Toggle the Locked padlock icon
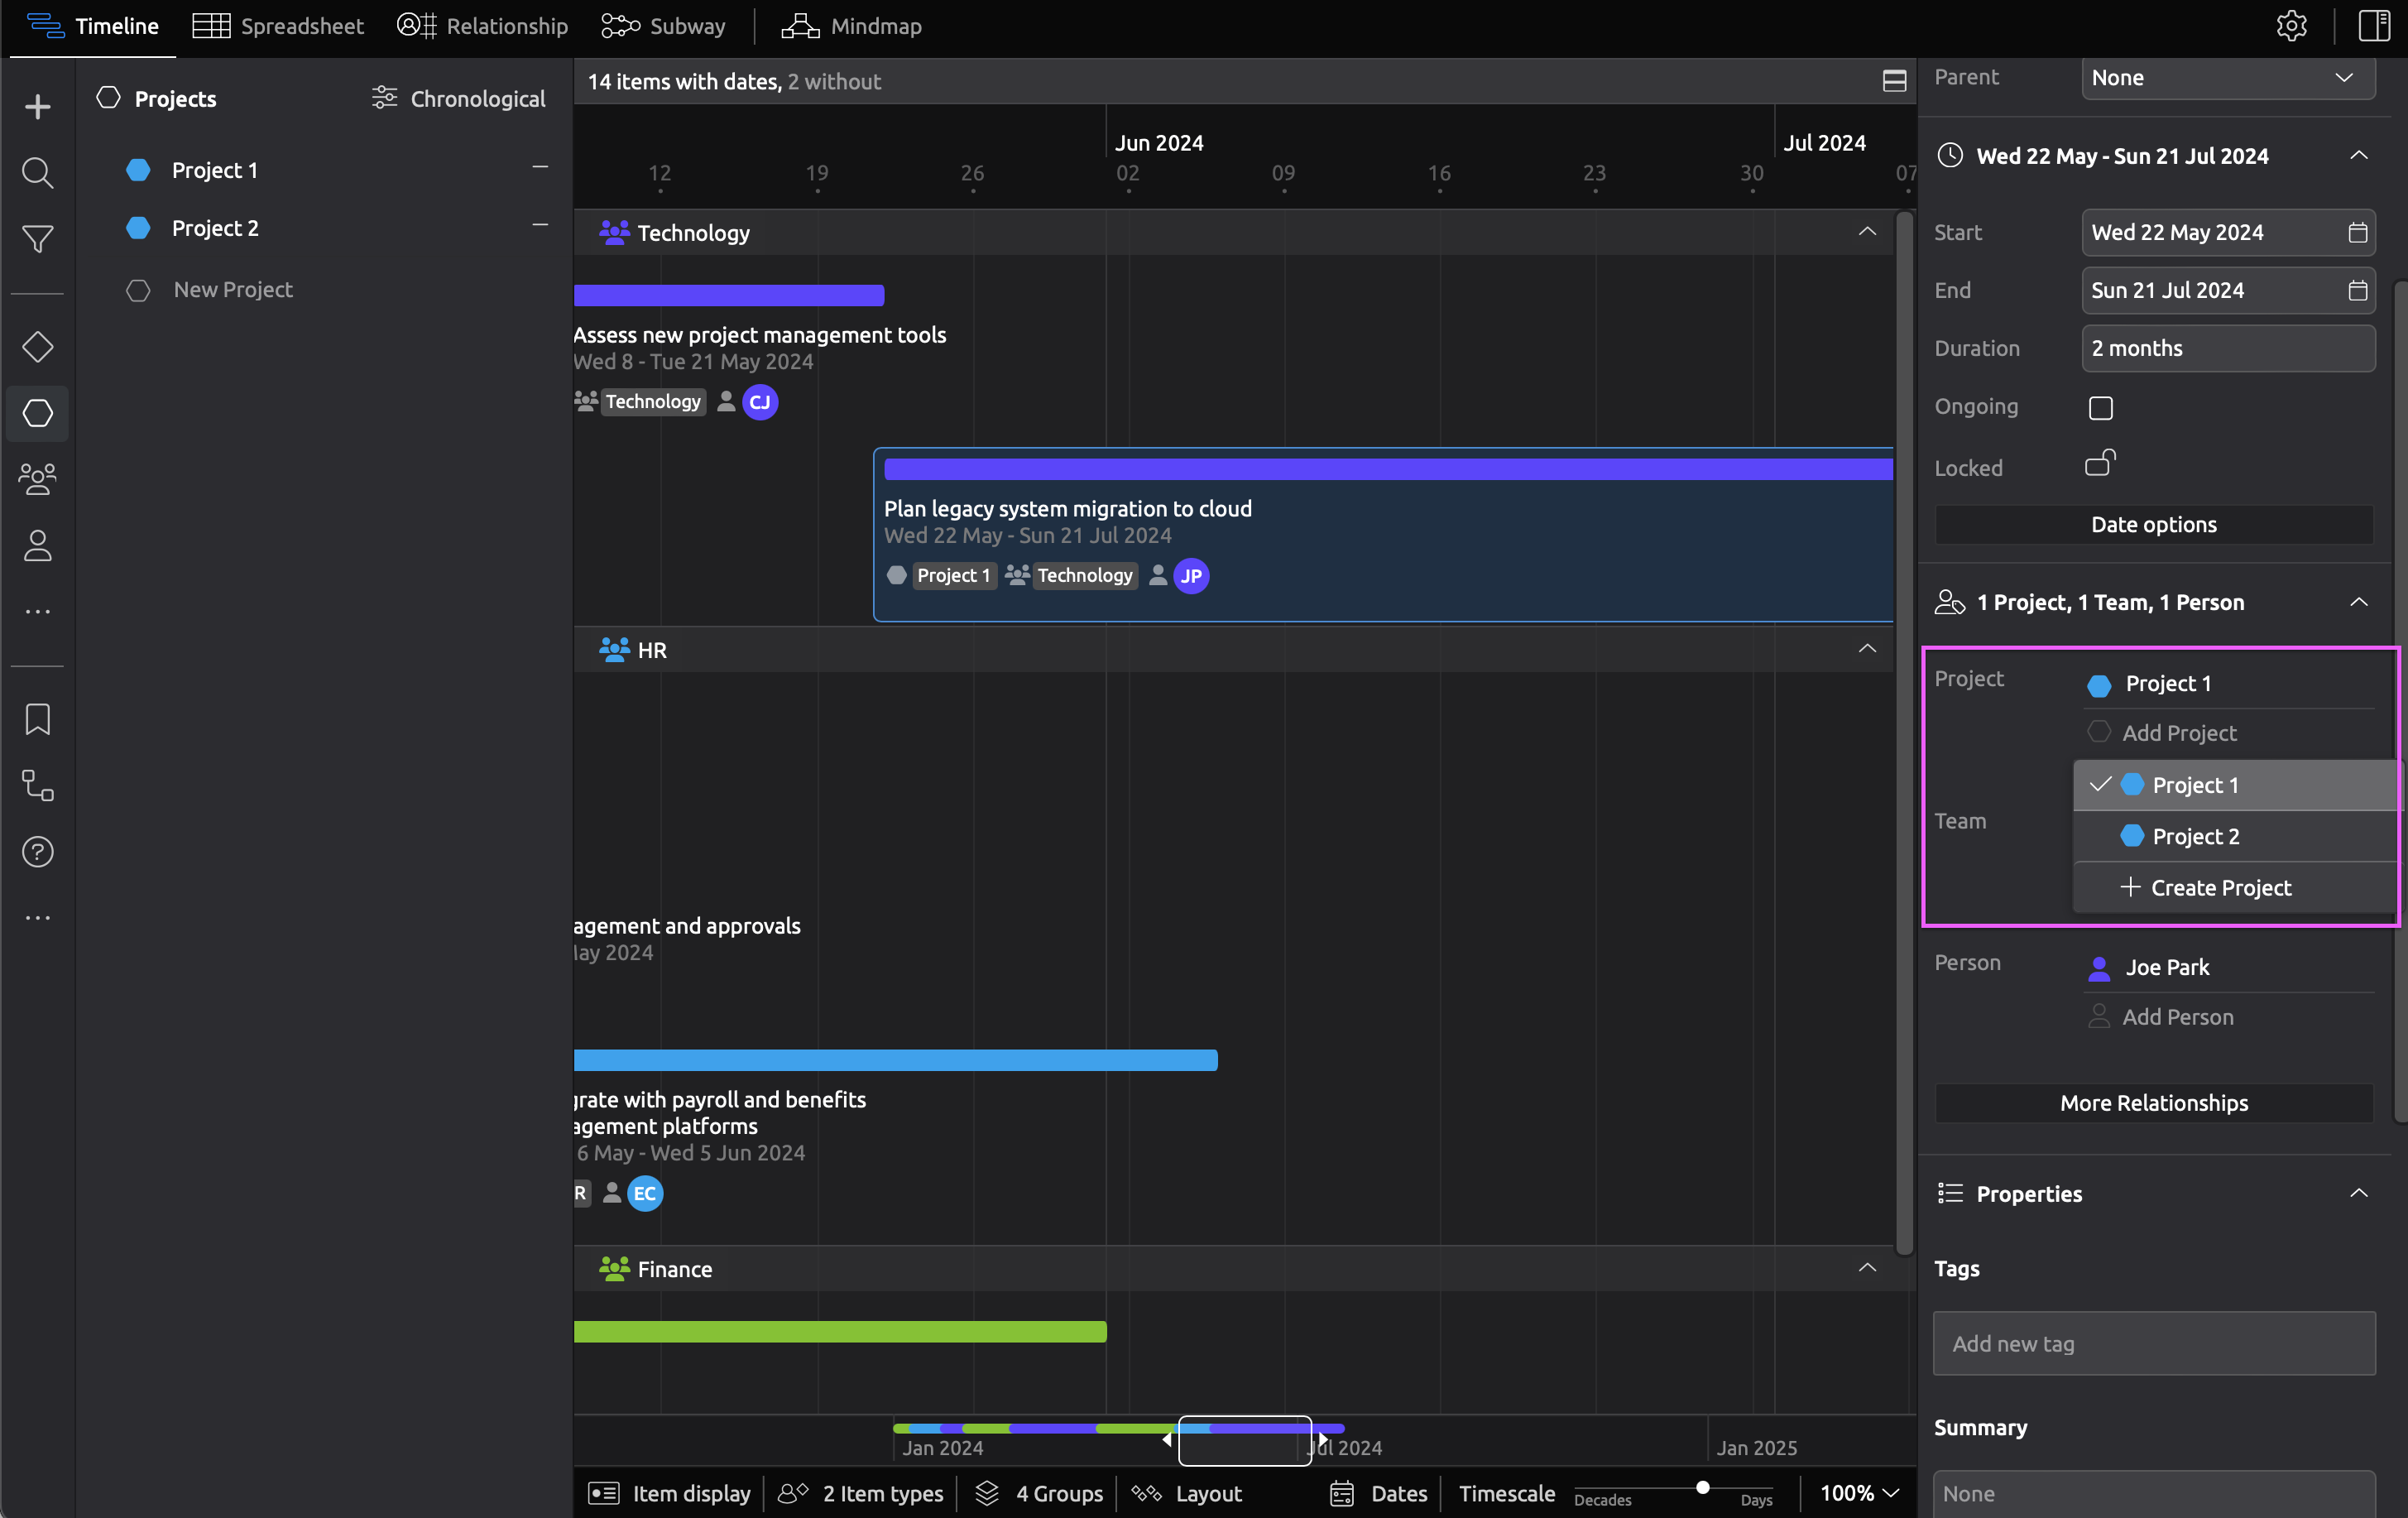Screen dimensions: 2408x1518 coord(2100,464)
